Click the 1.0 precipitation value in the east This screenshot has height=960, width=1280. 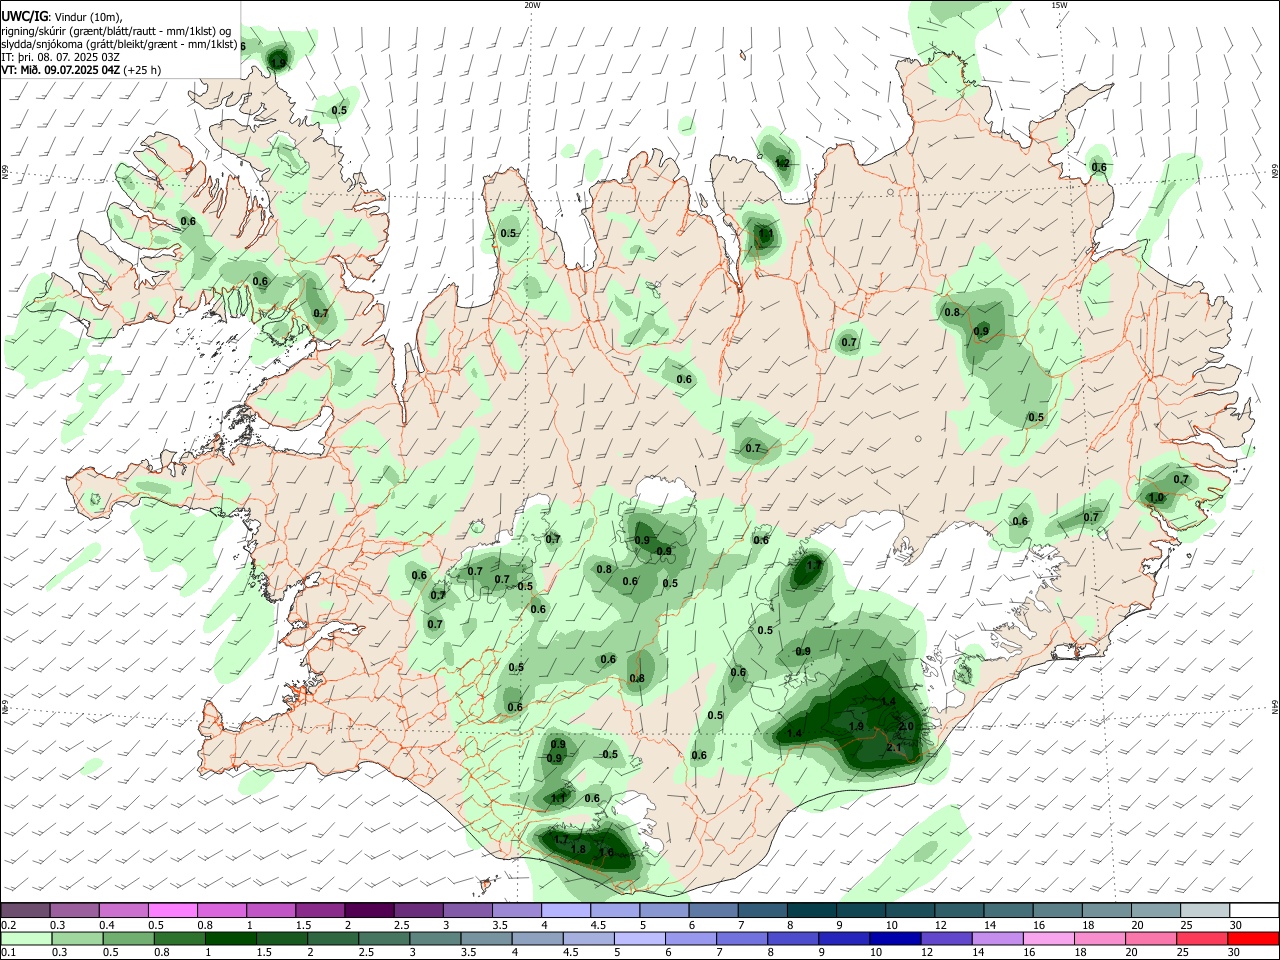tap(1156, 497)
